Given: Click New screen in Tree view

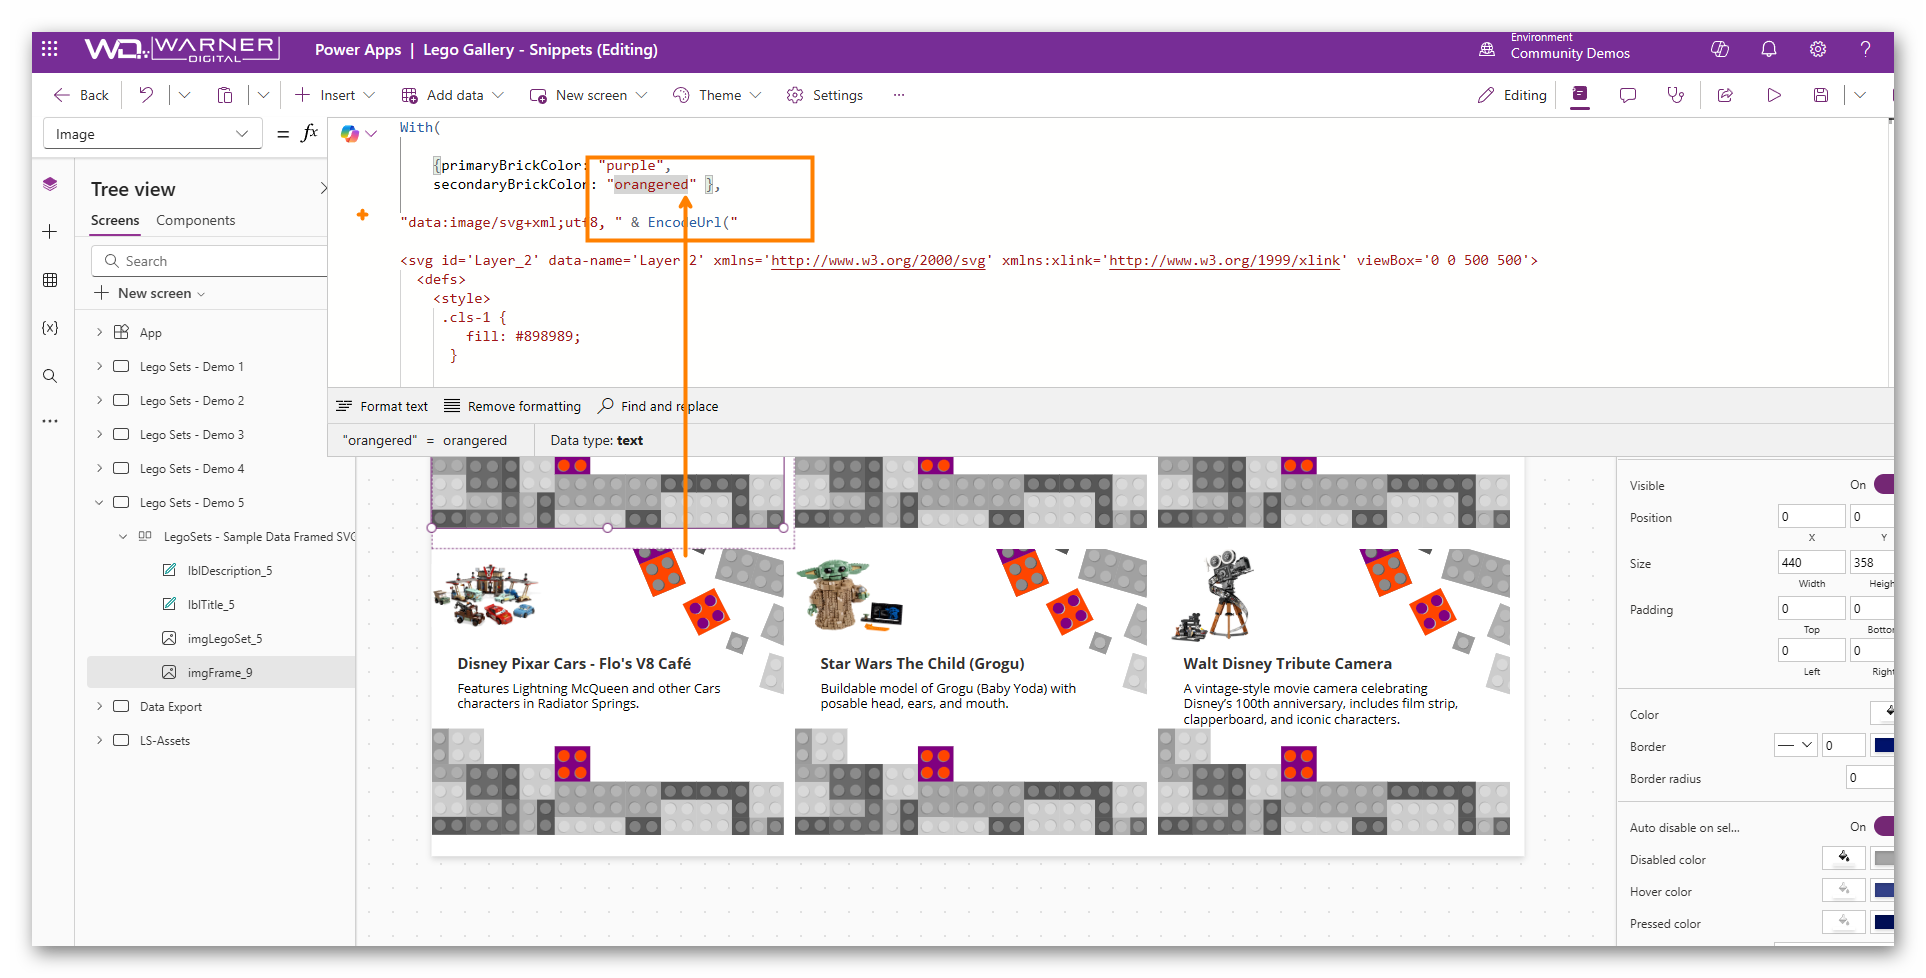Looking at the screenshot, I should (x=150, y=293).
